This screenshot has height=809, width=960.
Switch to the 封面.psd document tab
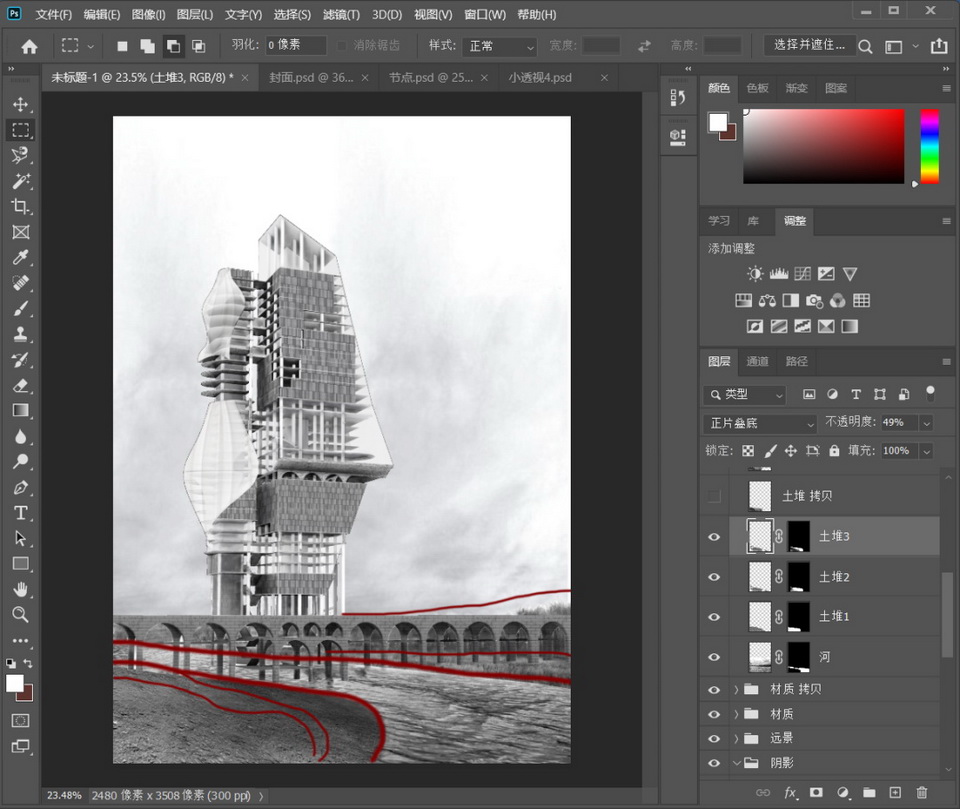coord(312,77)
